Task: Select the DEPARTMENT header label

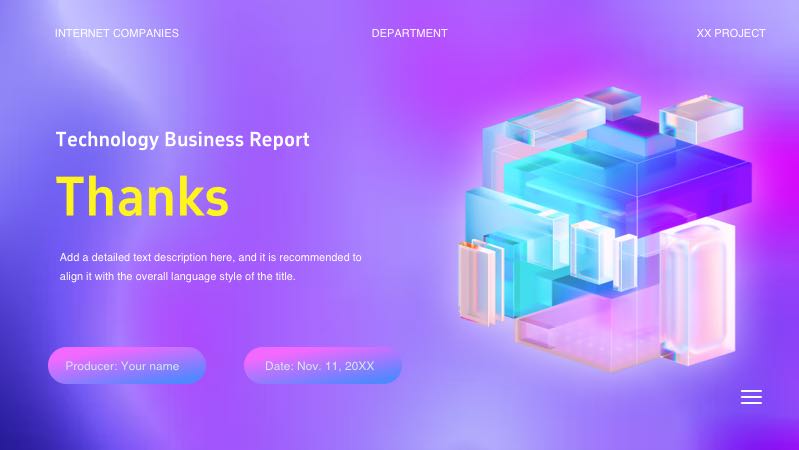Action: (409, 33)
